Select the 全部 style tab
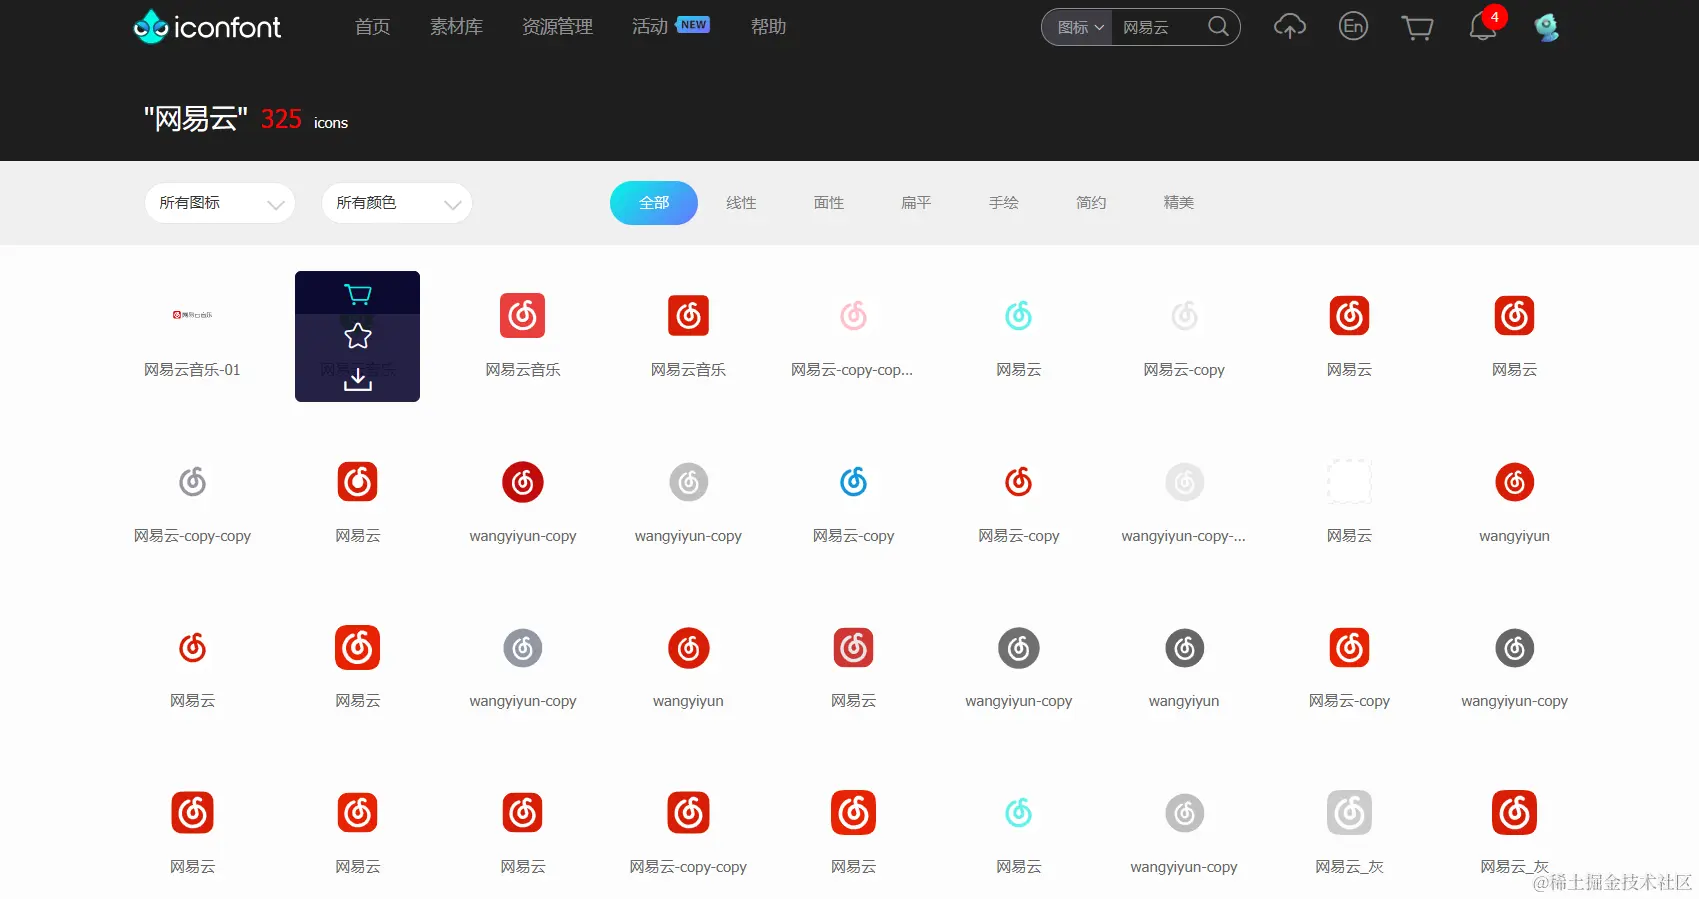1699x899 pixels. tap(654, 203)
